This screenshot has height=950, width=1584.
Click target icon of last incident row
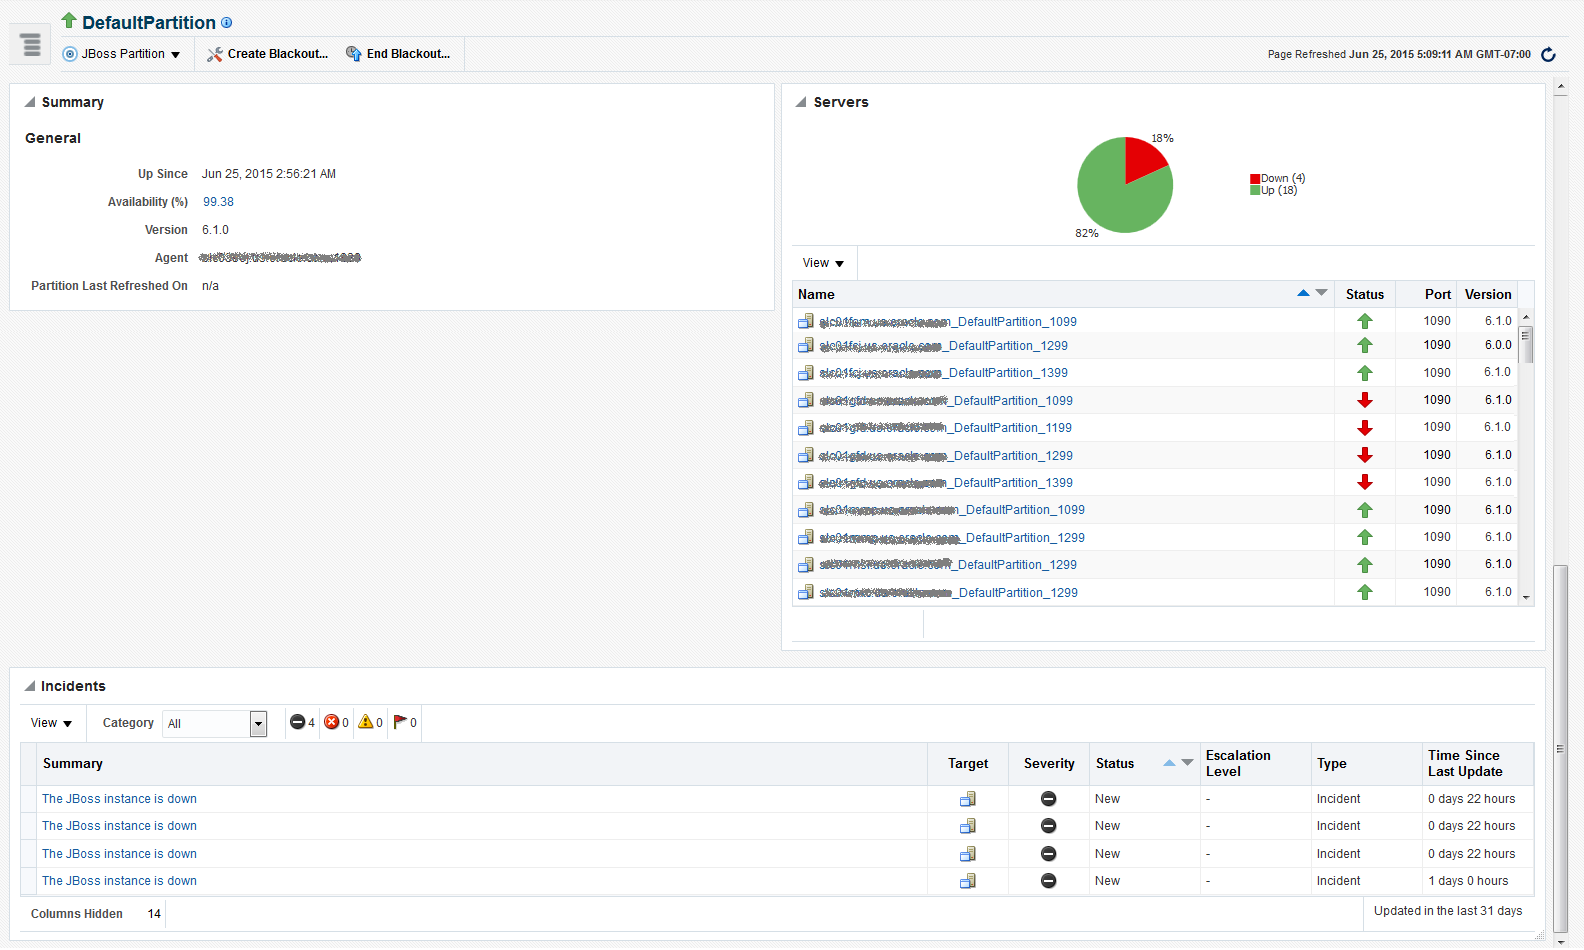tap(967, 881)
